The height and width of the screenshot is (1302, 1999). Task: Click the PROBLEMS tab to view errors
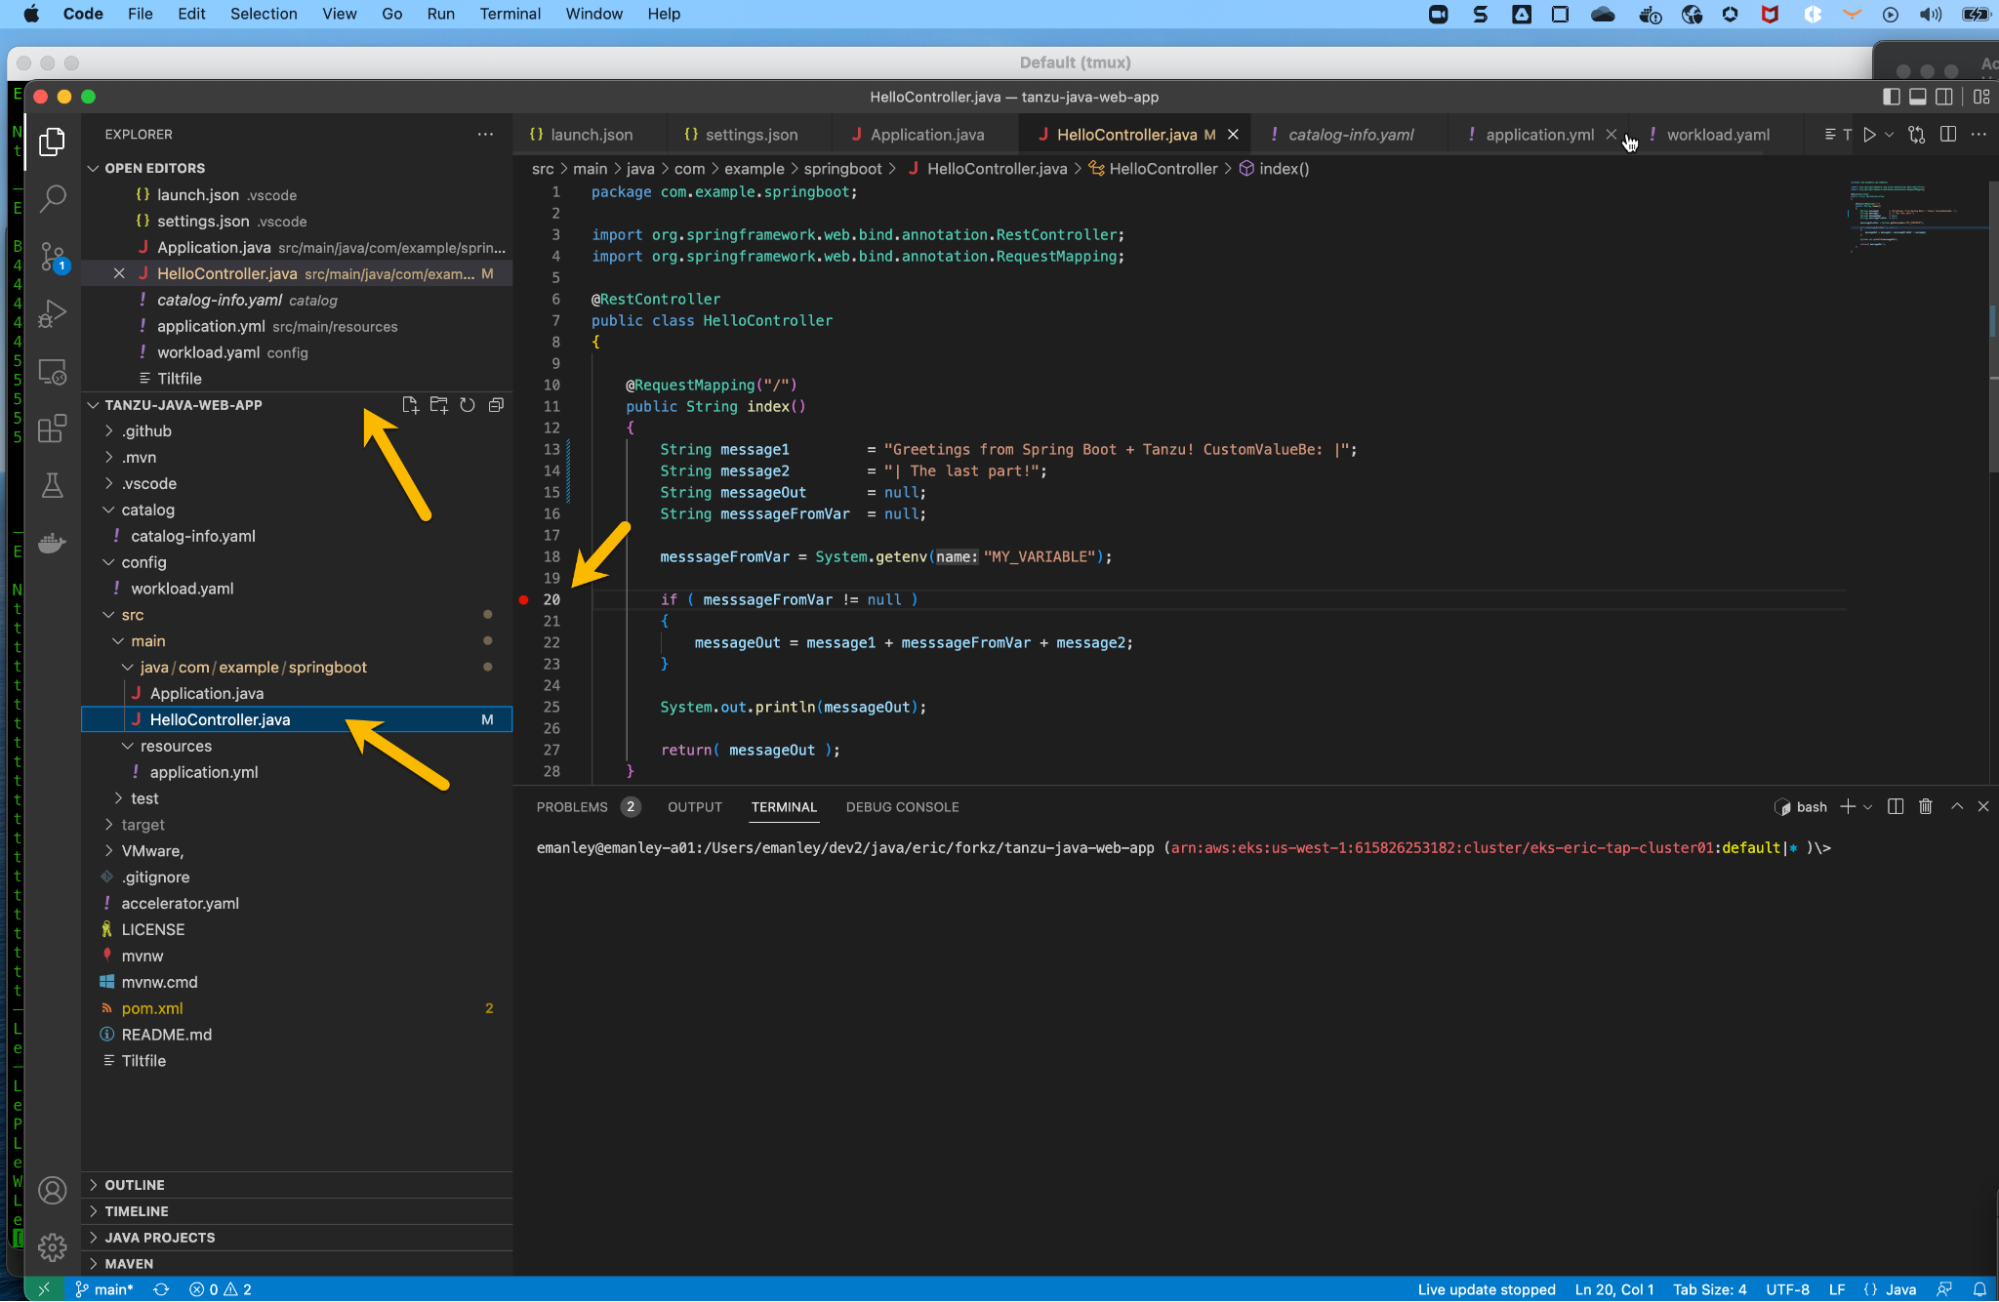tap(573, 805)
